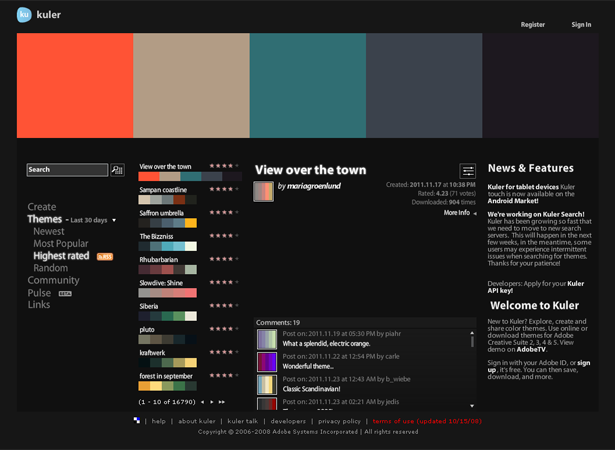Click the Kuler logo icon
This screenshot has height=450, width=615.
click(x=24, y=14)
